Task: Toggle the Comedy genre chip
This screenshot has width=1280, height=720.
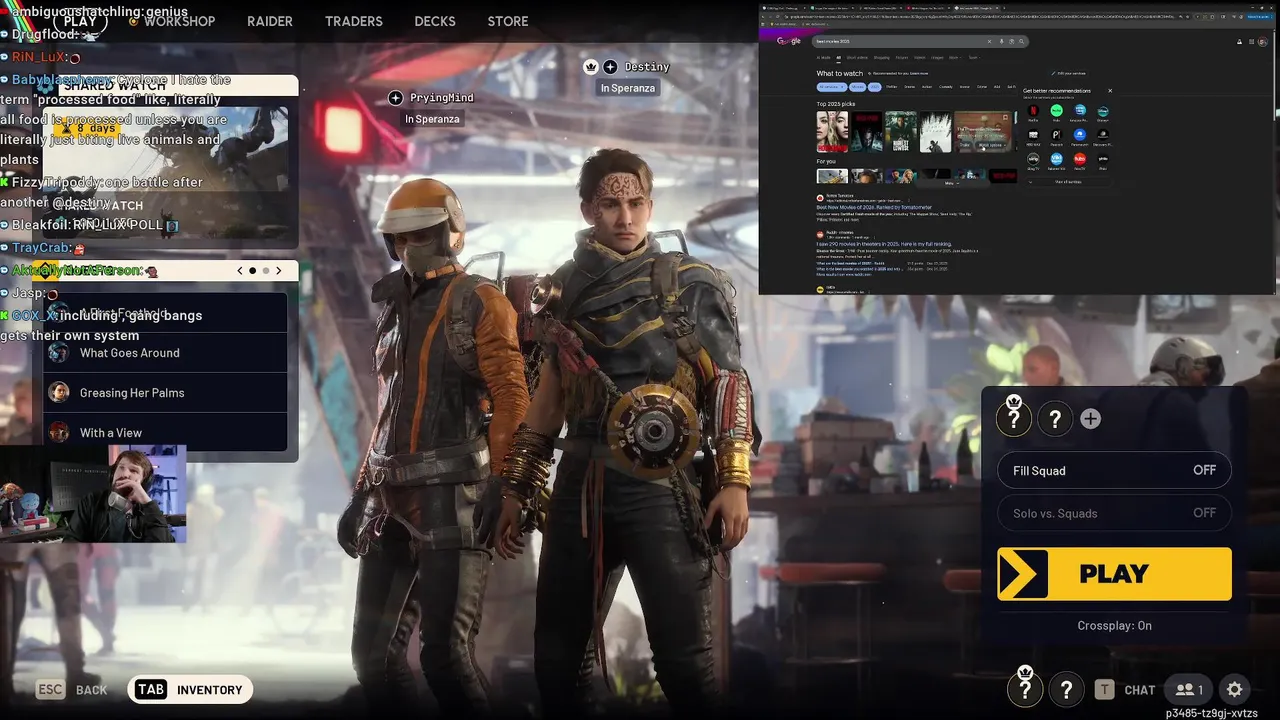Action: coord(946,87)
